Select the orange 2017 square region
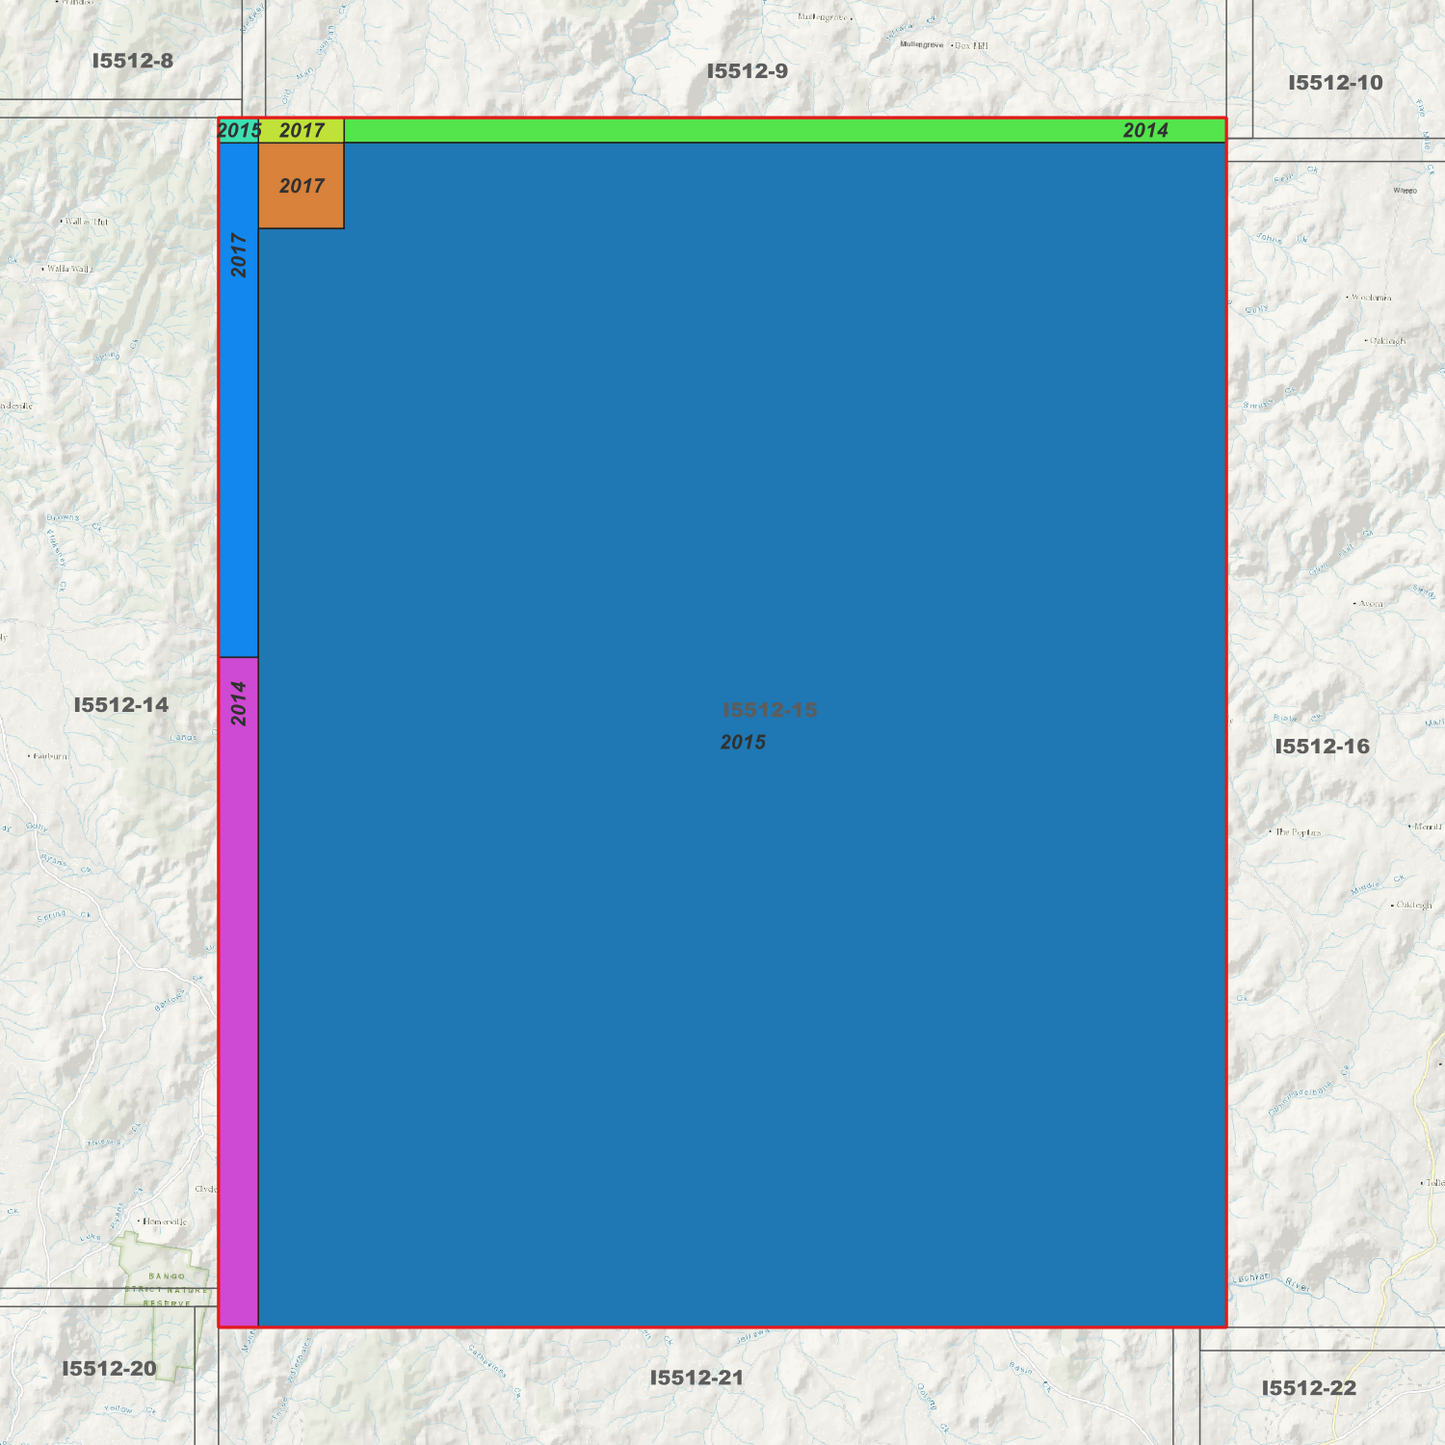The height and width of the screenshot is (1445, 1445). (301, 186)
